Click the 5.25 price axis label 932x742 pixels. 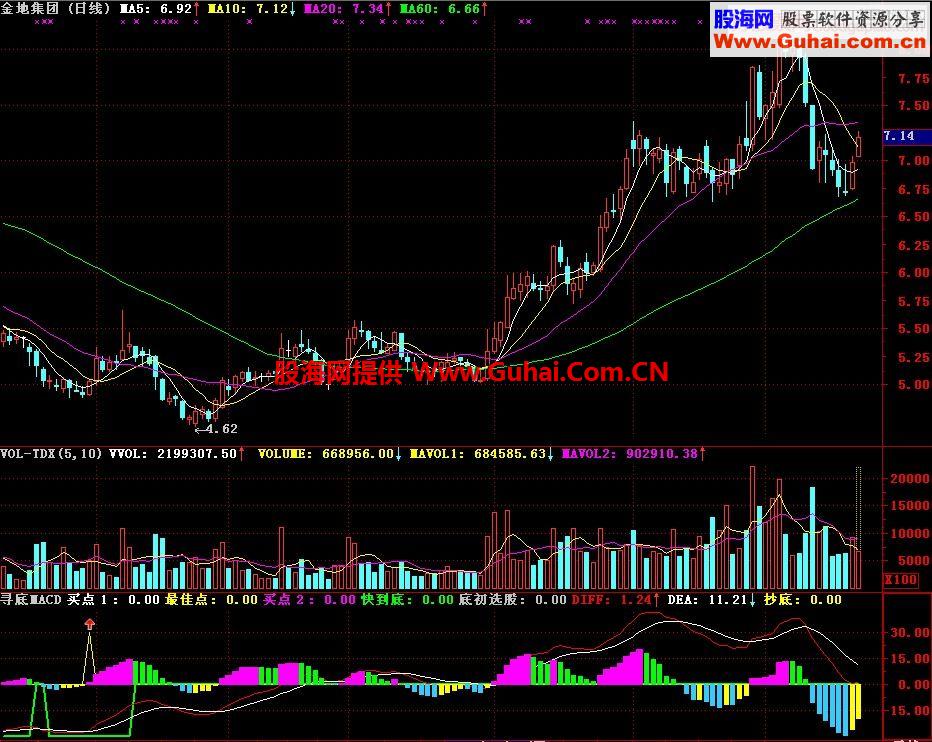pyautogui.click(x=914, y=357)
